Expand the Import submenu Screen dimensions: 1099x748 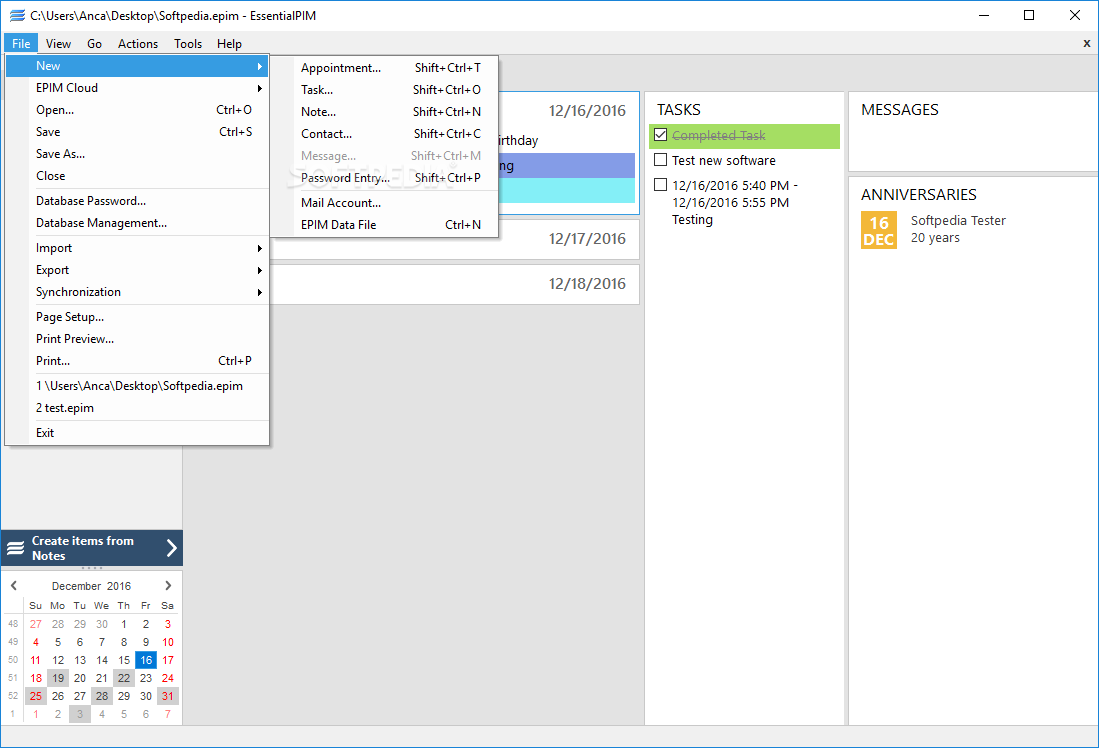click(137, 247)
